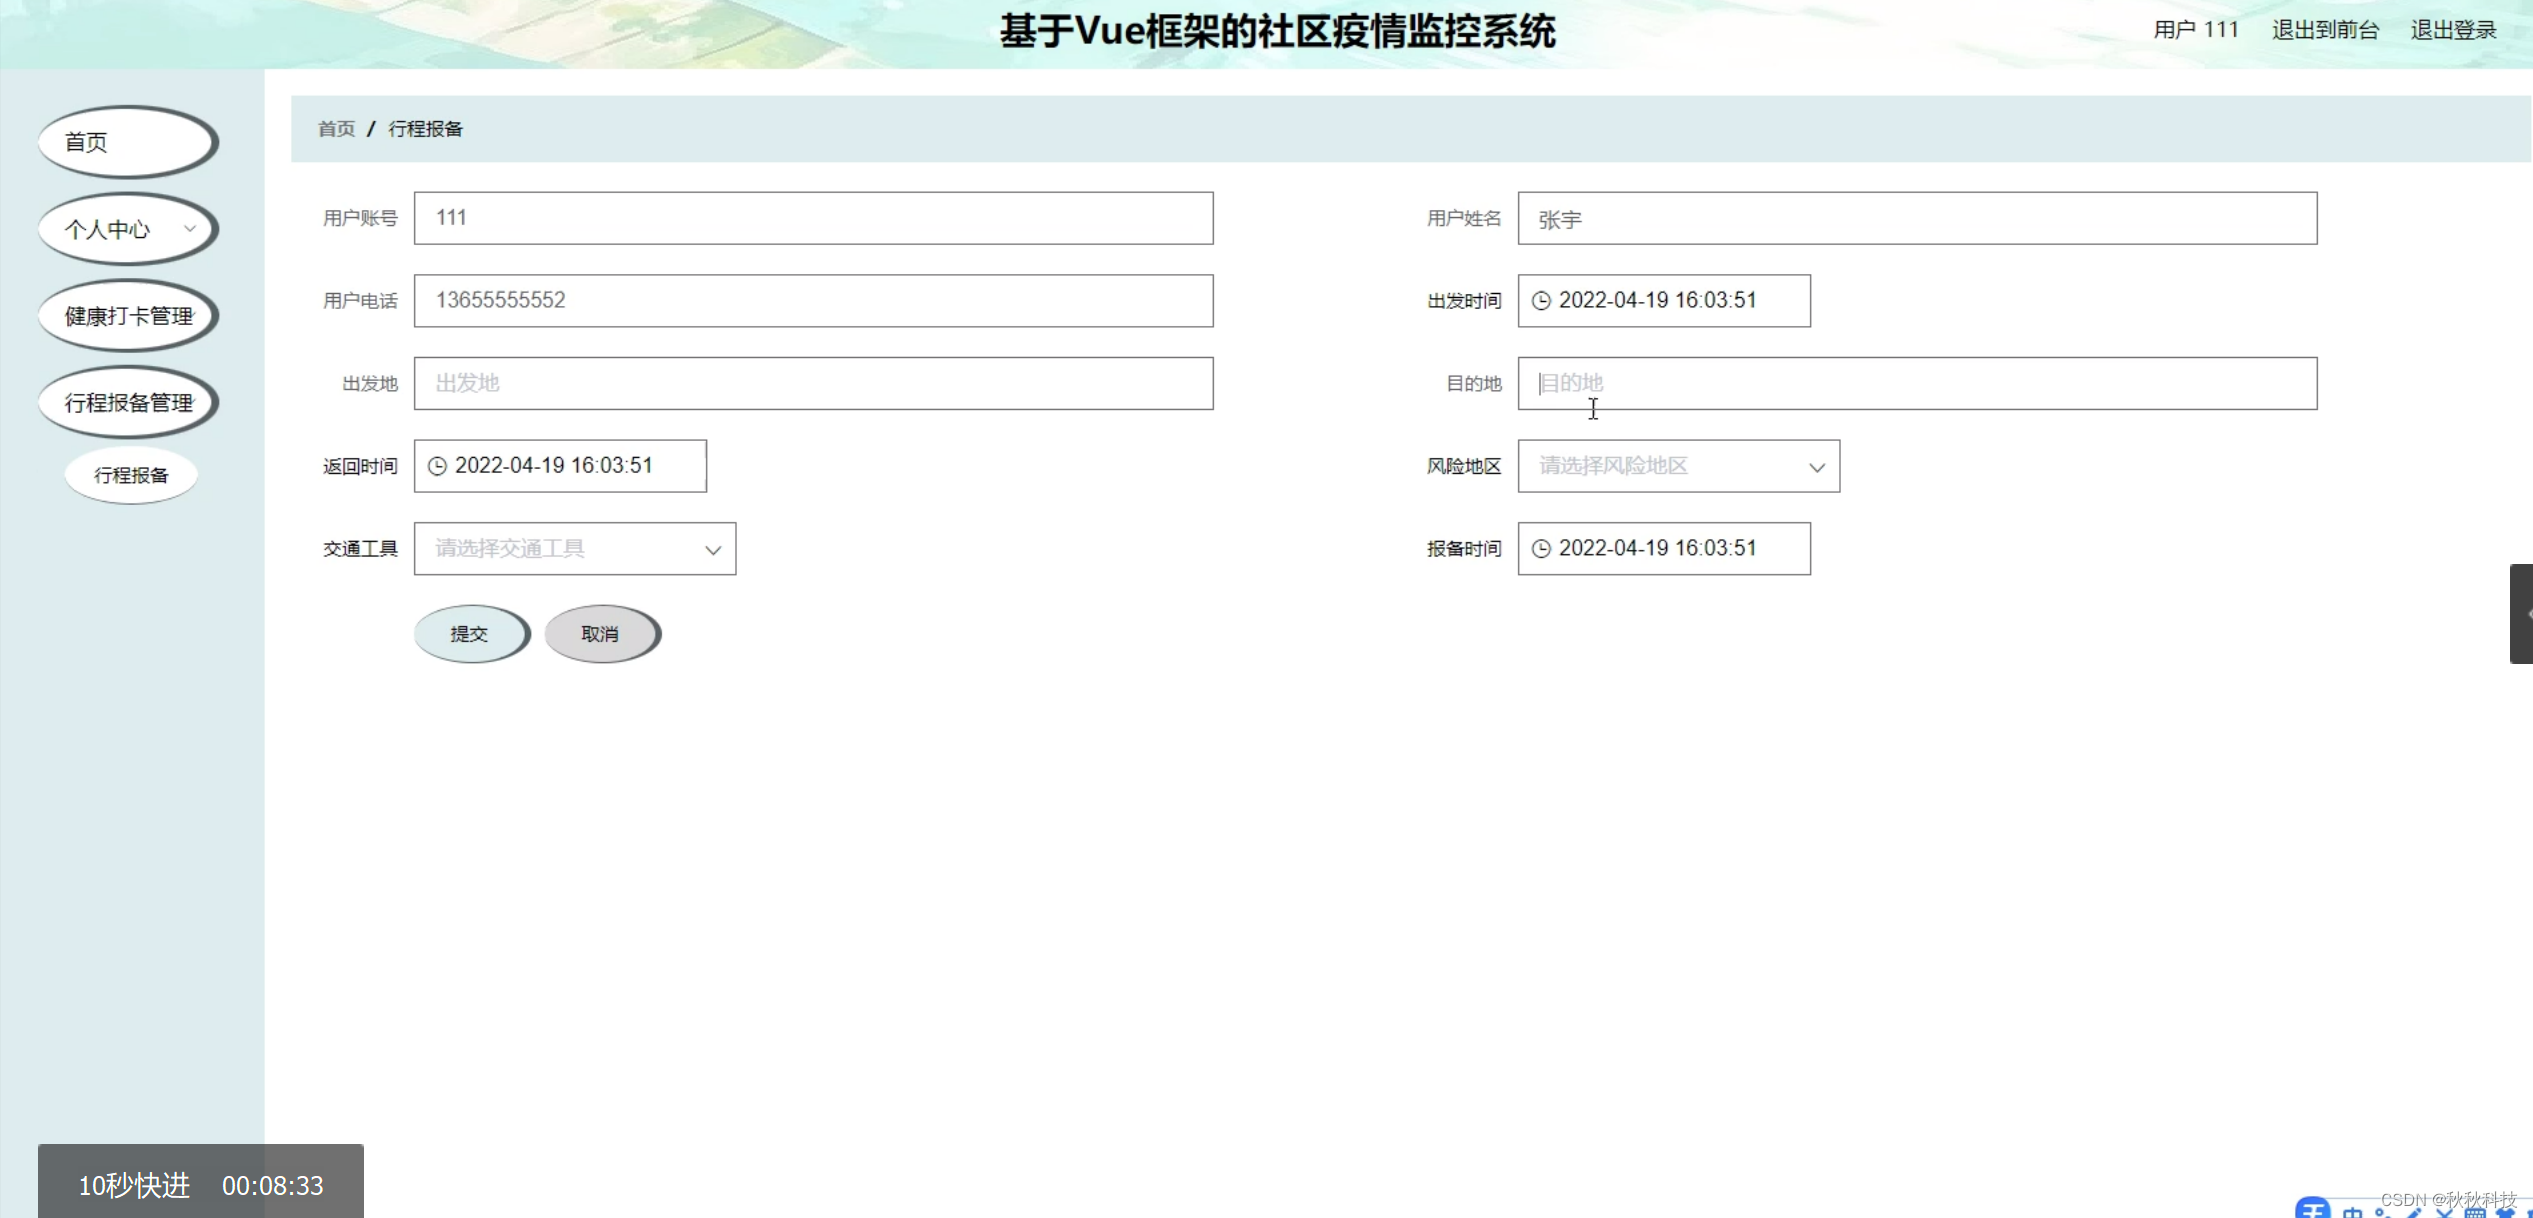Open the 交通工具 dropdown

click(574, 549)
